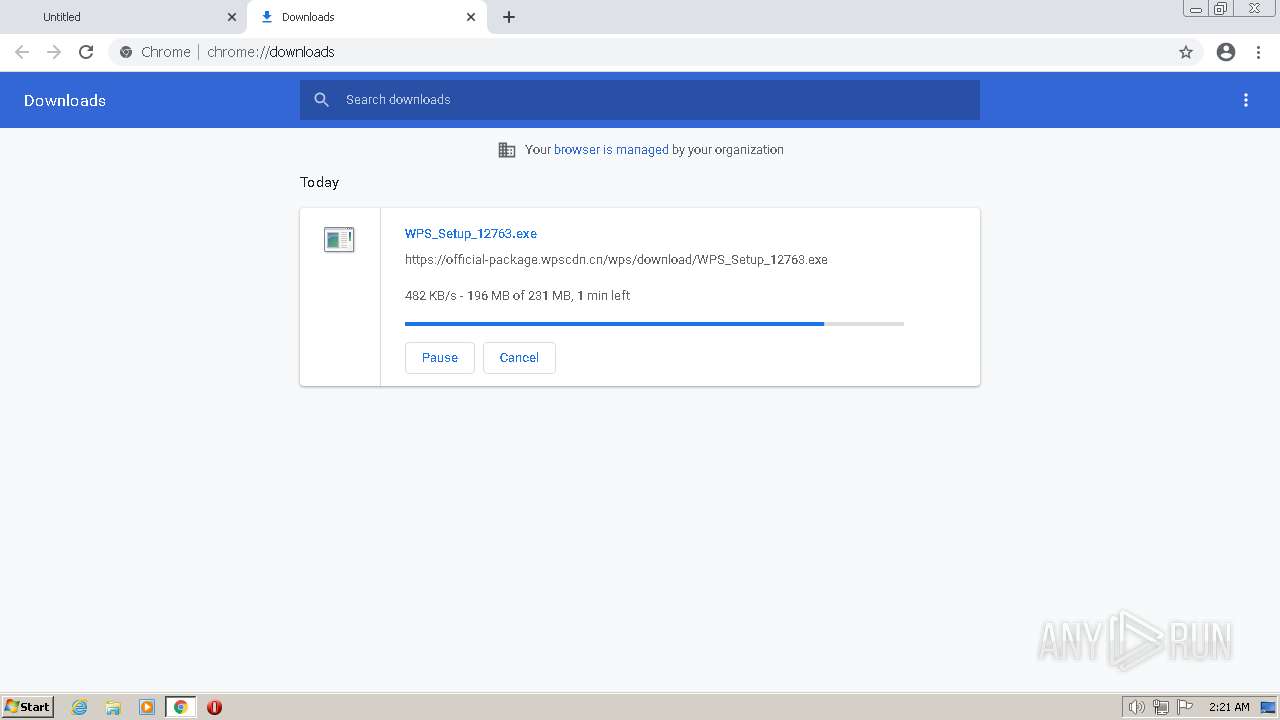Click the Search downloads field

640,100
